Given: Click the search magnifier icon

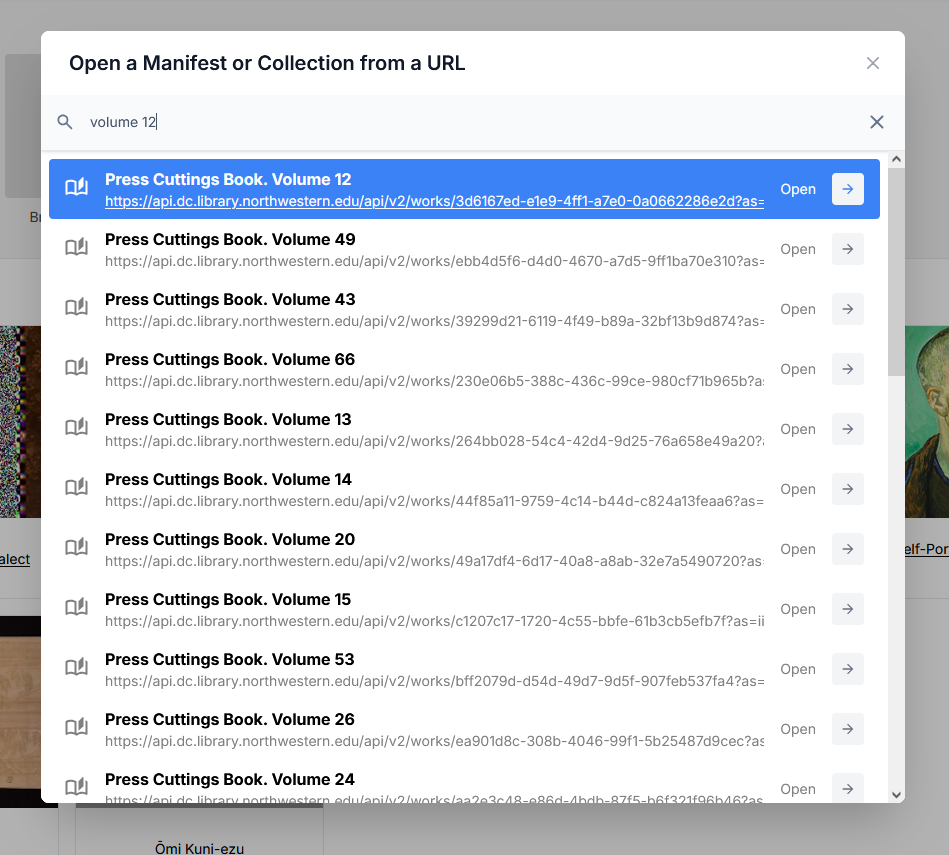Looking at the screenshot, I should click(64, 121).
